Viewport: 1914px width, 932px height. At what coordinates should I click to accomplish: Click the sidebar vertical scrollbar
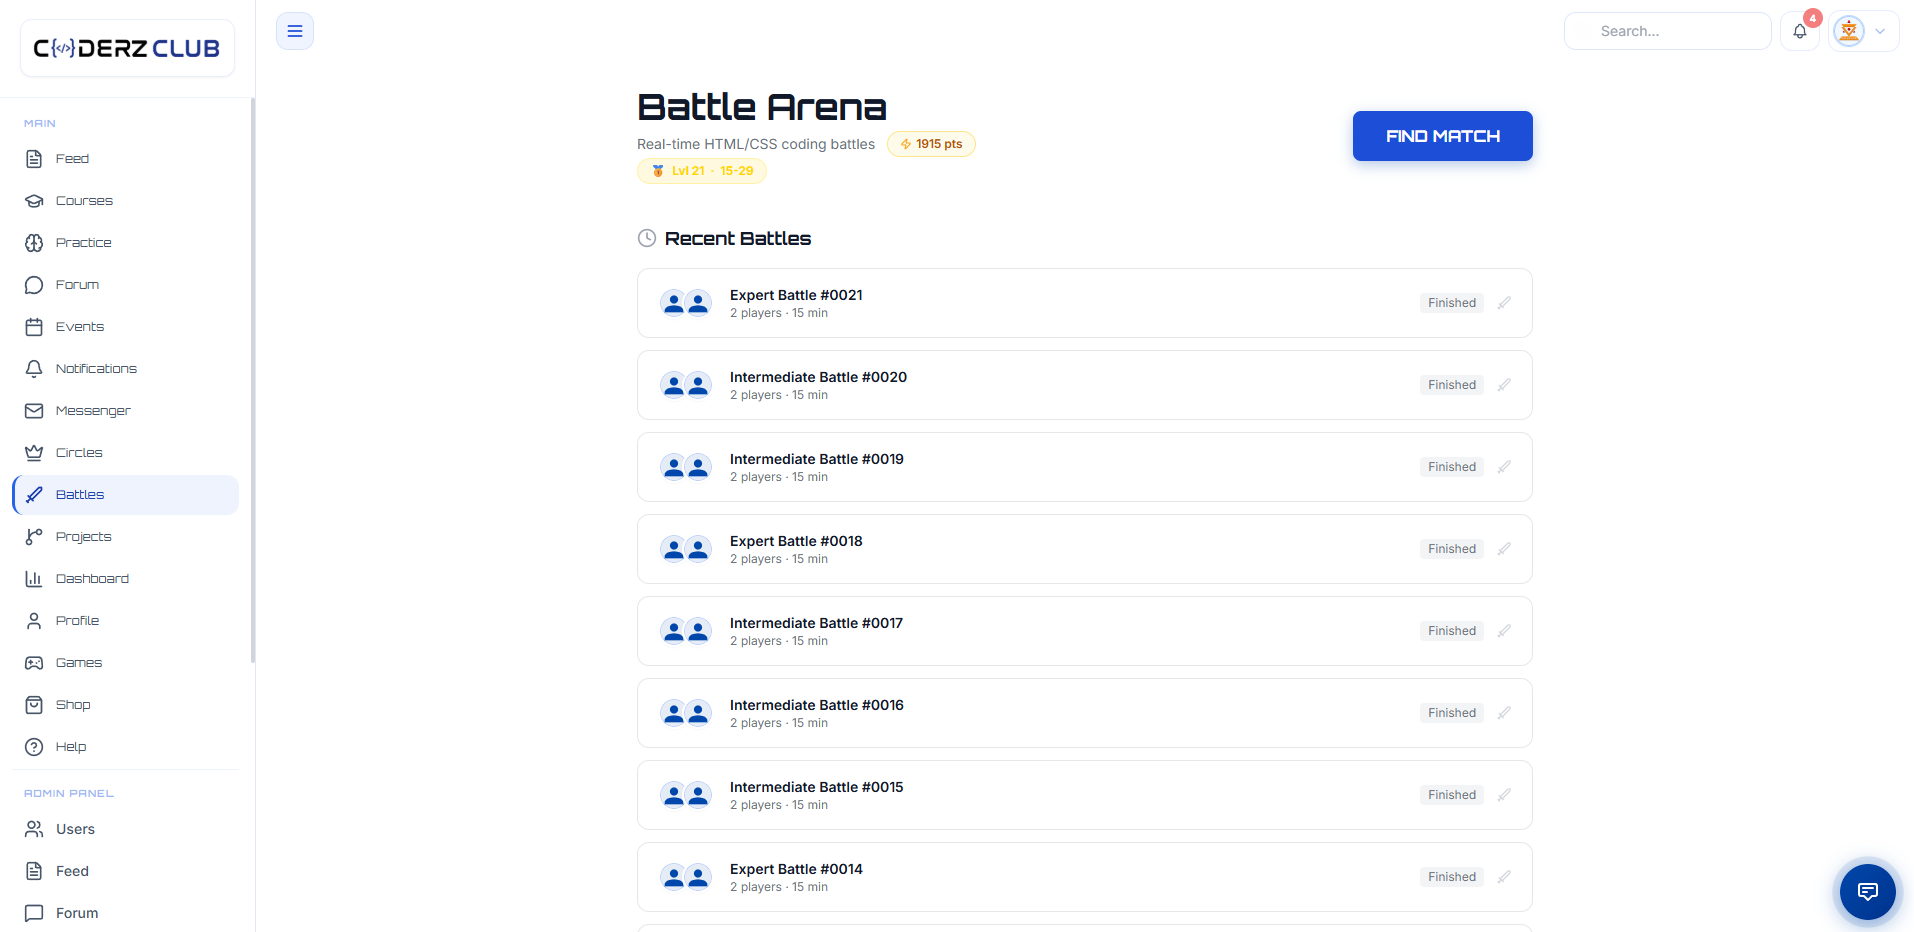252,380
